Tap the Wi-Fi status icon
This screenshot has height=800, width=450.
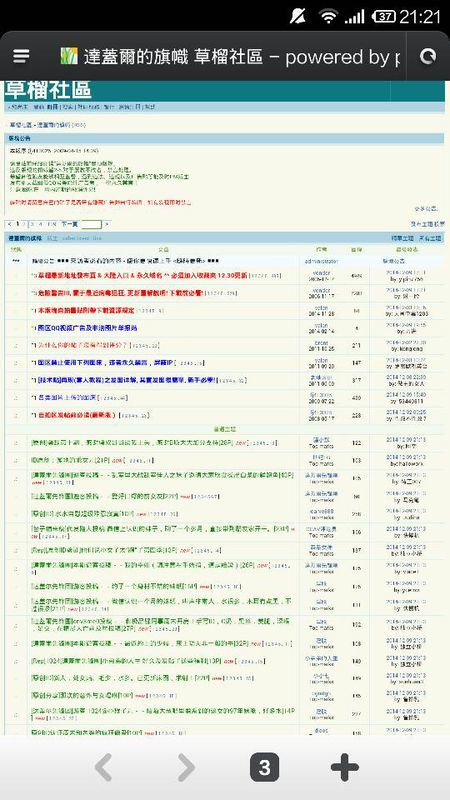tap(328, 16)
